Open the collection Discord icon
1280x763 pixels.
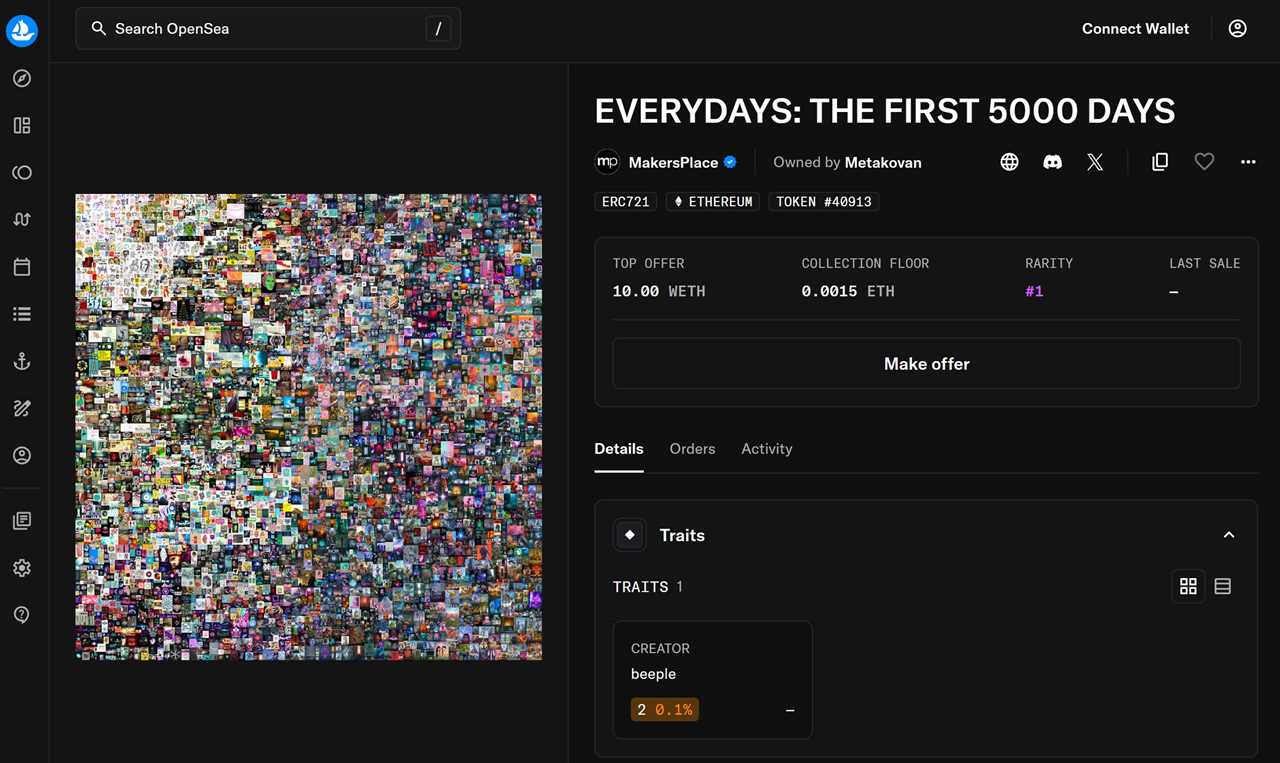1052,161
